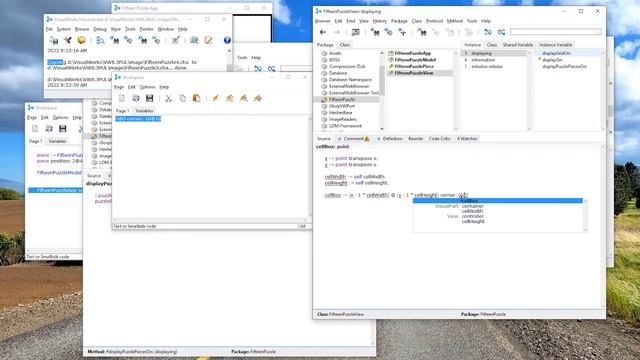
Task: Open the Options menu in the front Workspace
Action: pyautogui.click(x=147, y=87)
